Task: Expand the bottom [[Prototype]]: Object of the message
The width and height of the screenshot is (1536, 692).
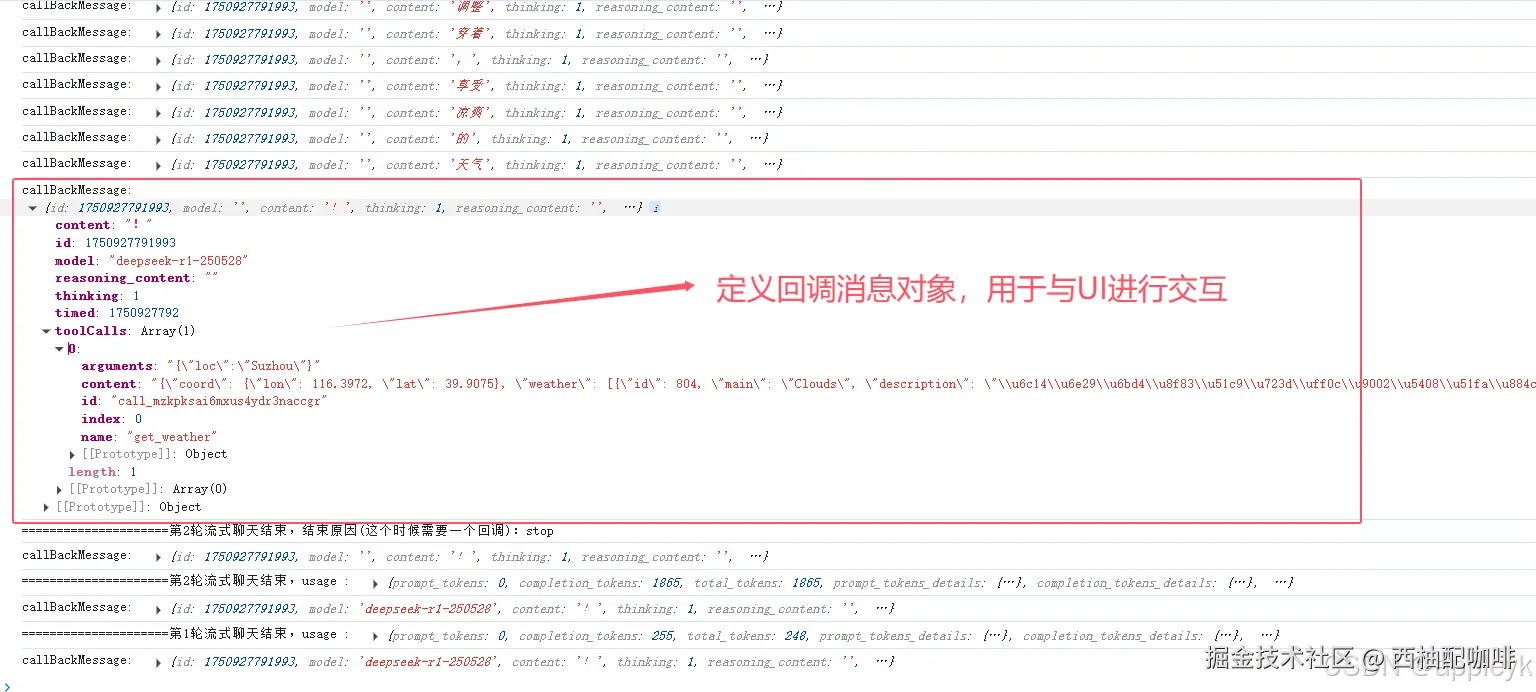Action: click(x=45, y=506)
